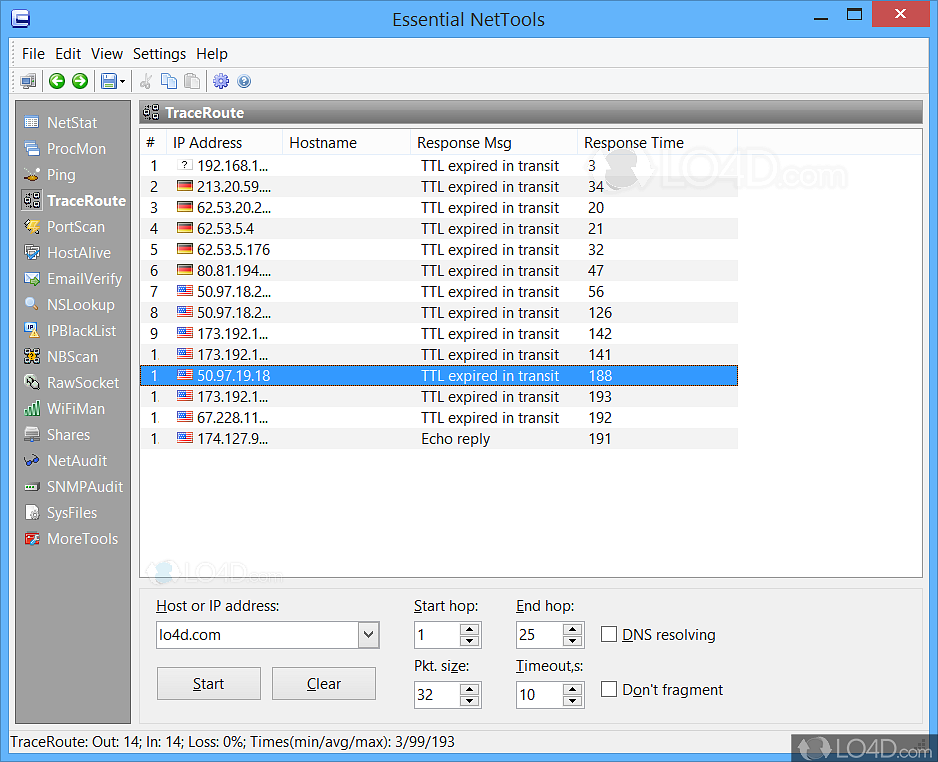Enable the DNS resolving checkbox
Screen dimensions: 938x762
[x=608, y=634]
